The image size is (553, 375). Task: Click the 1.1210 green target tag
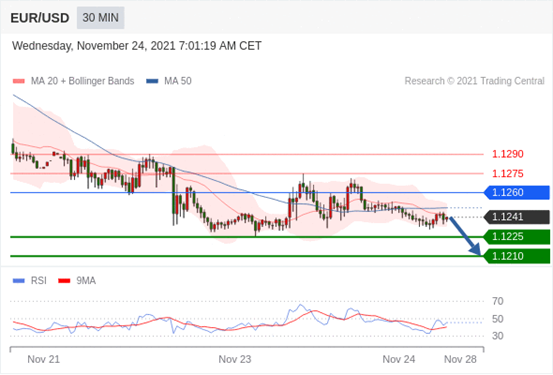516,256
